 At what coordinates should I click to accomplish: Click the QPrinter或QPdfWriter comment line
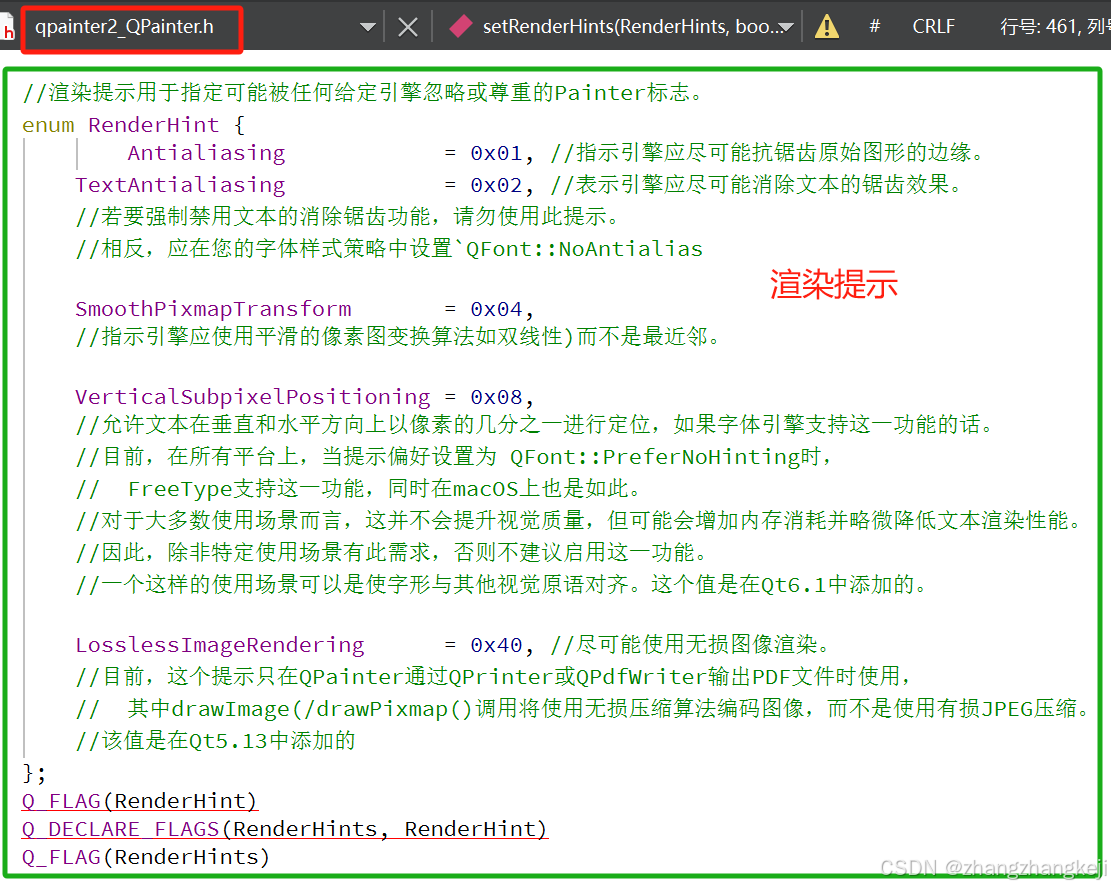494,677
